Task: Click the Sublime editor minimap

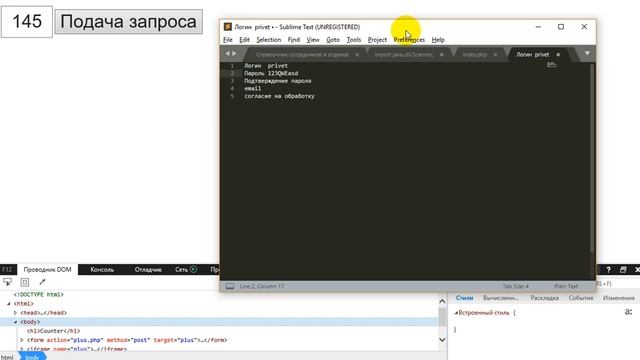Action: (x=551, y=65)
